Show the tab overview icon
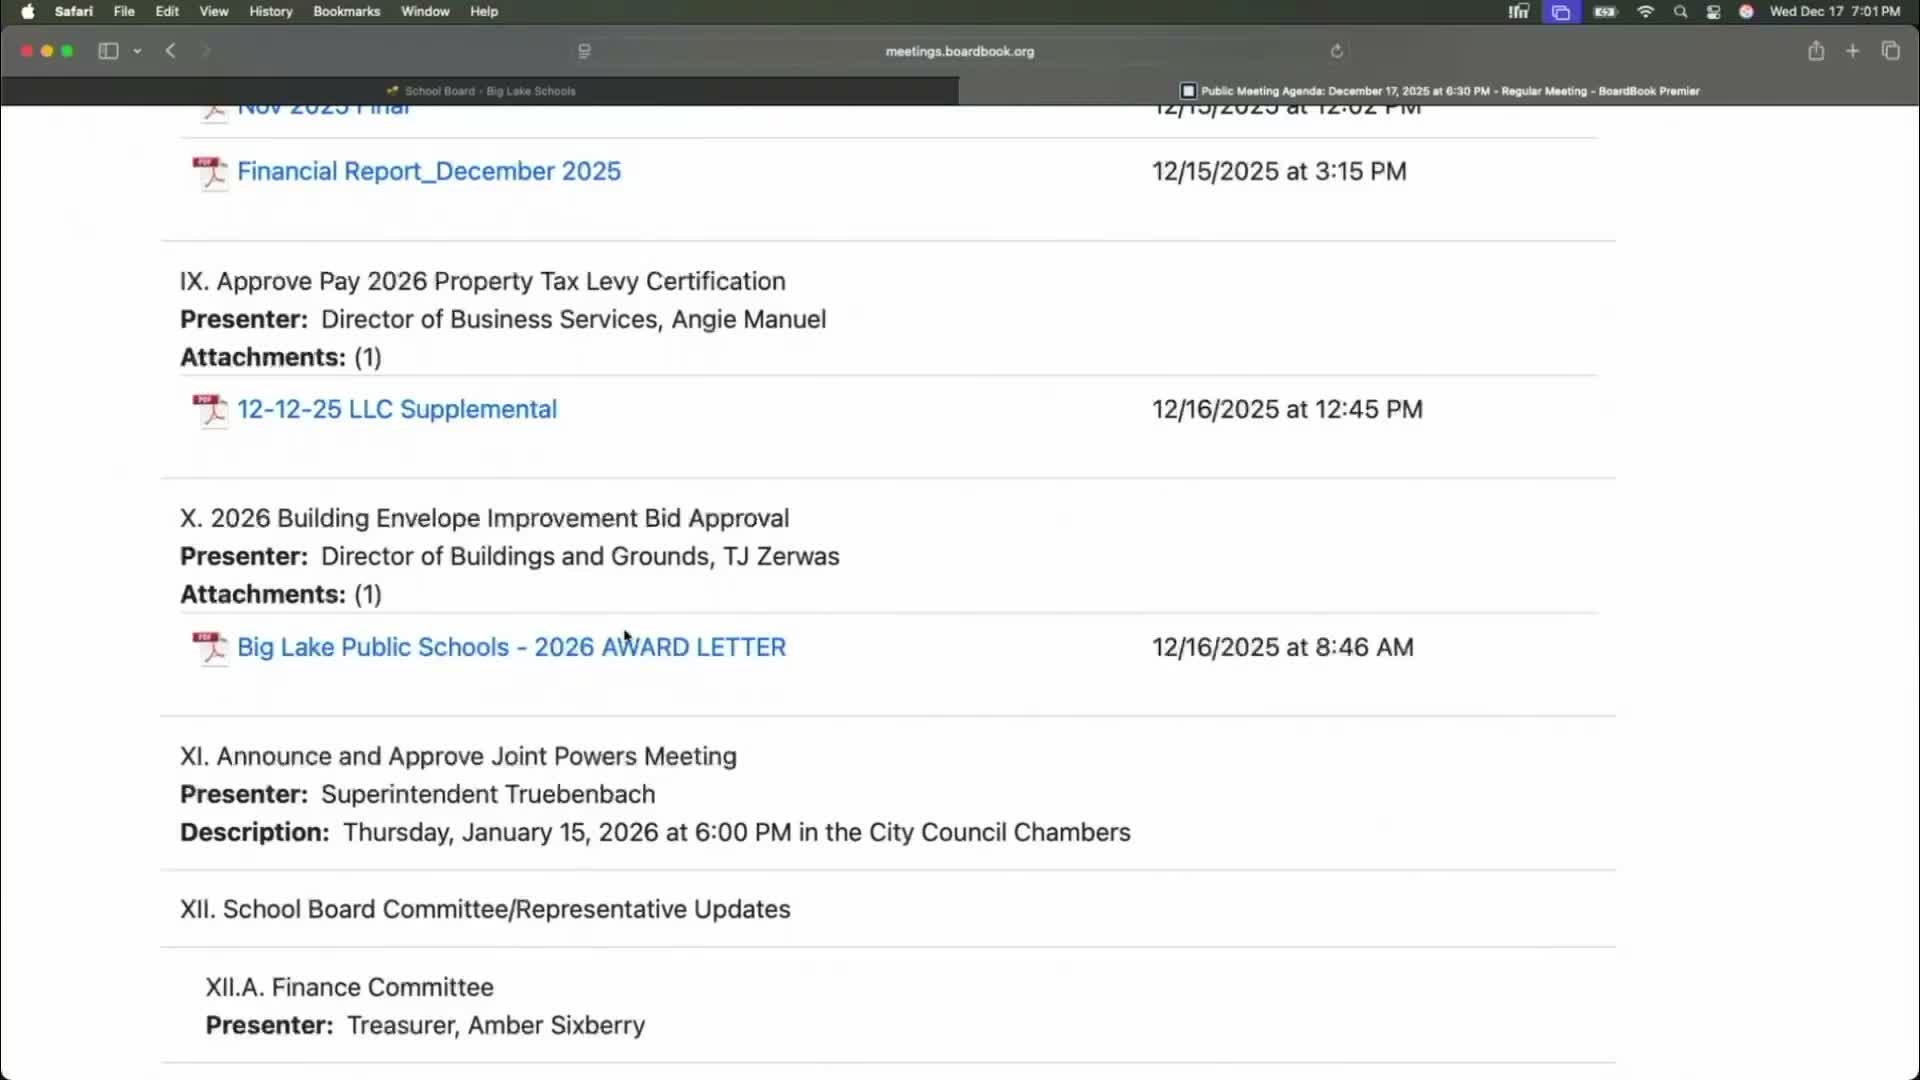 [x=1890, y=51]
